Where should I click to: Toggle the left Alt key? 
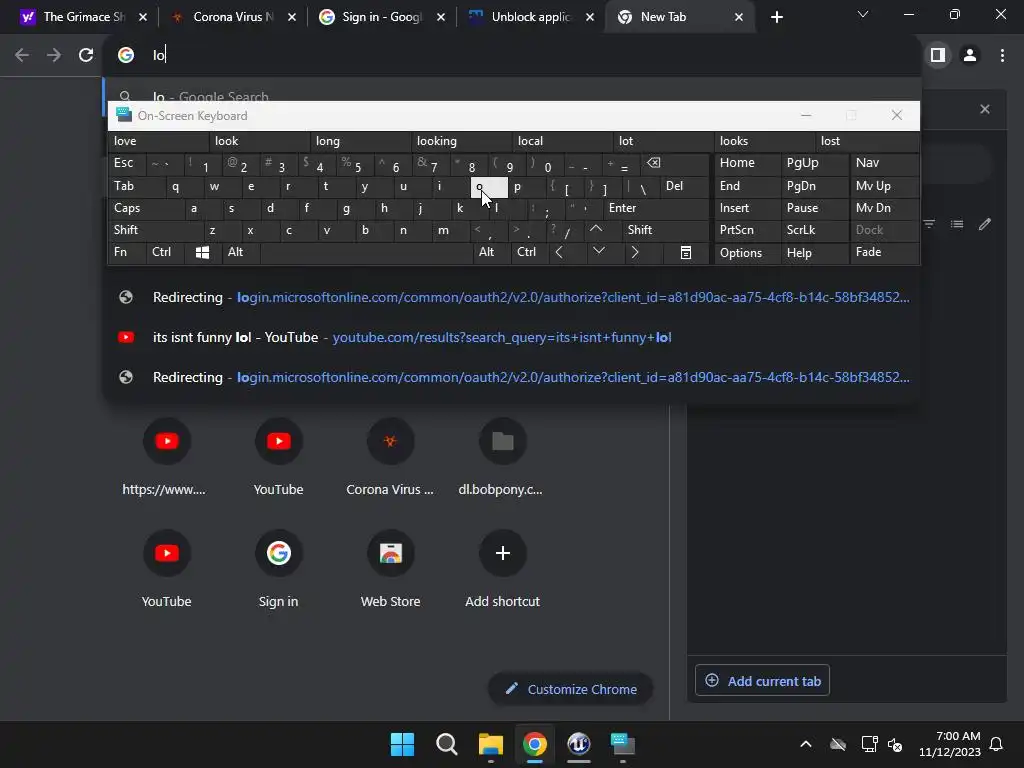tap(240, 252)
